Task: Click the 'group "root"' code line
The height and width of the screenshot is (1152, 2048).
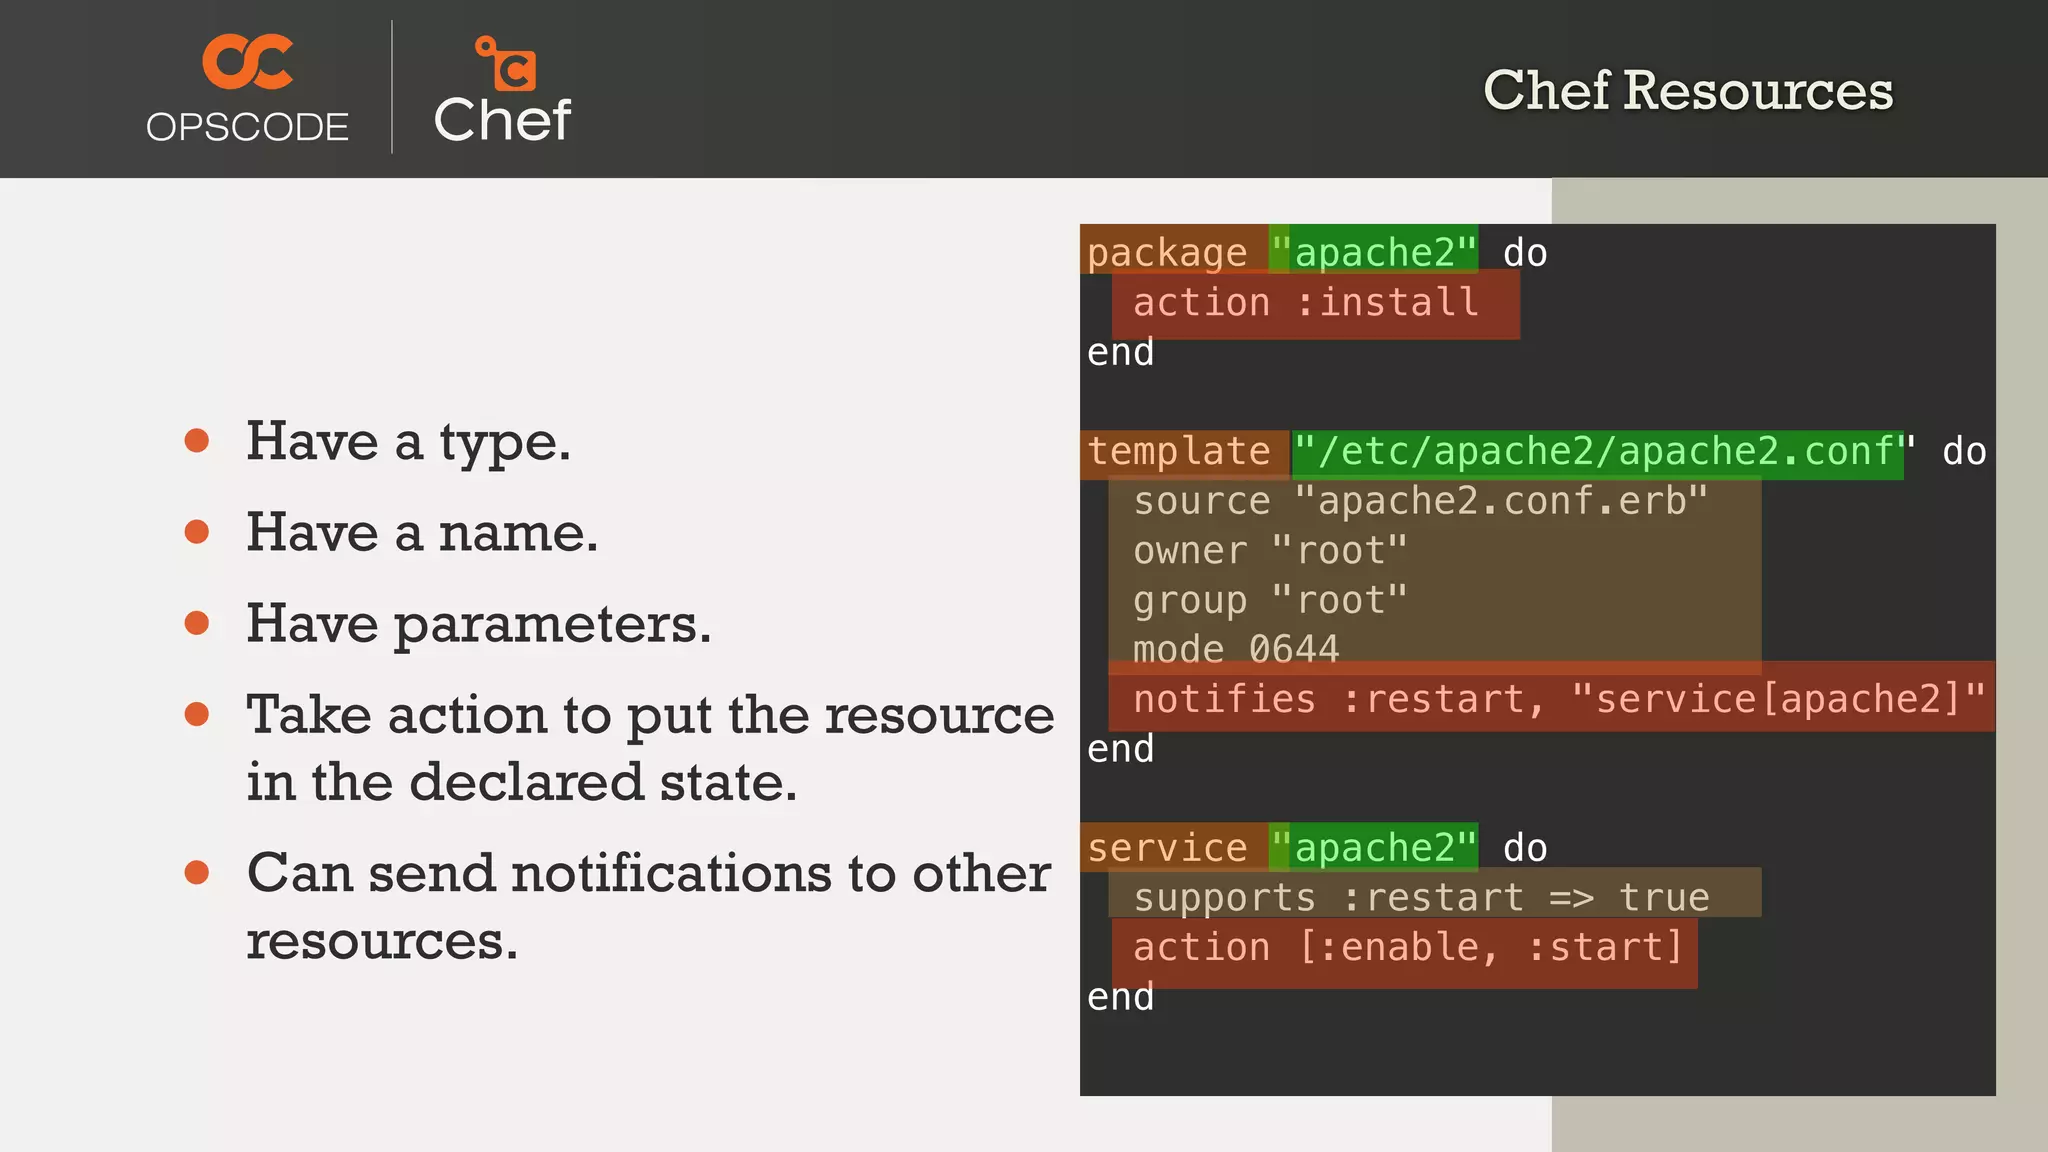Action: (x=1270, y=601)
